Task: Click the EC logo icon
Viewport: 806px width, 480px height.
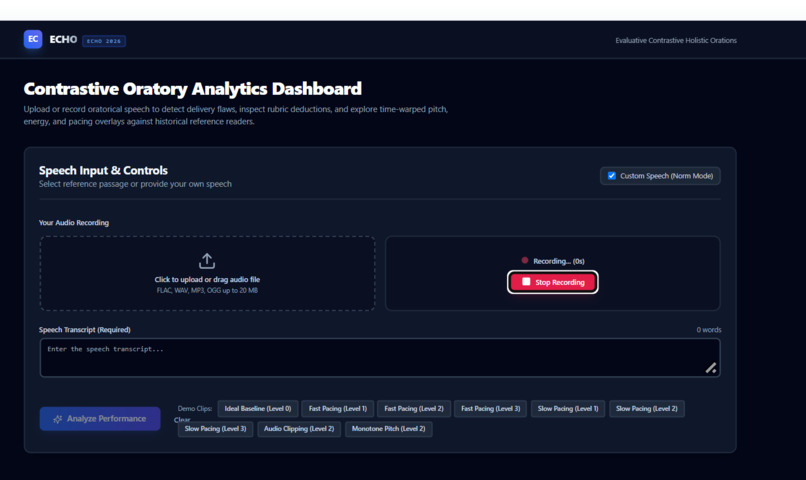Action: pos(33,39)
